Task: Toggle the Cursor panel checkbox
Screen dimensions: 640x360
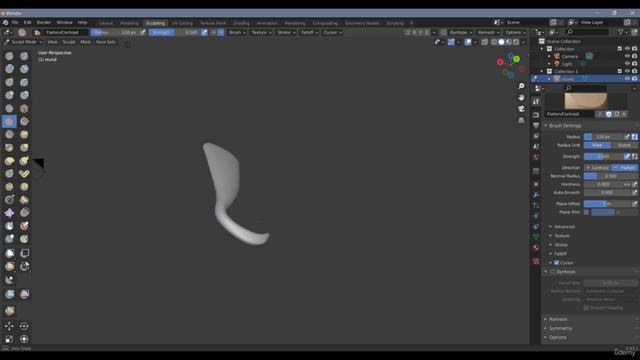Action: [556, 262]
